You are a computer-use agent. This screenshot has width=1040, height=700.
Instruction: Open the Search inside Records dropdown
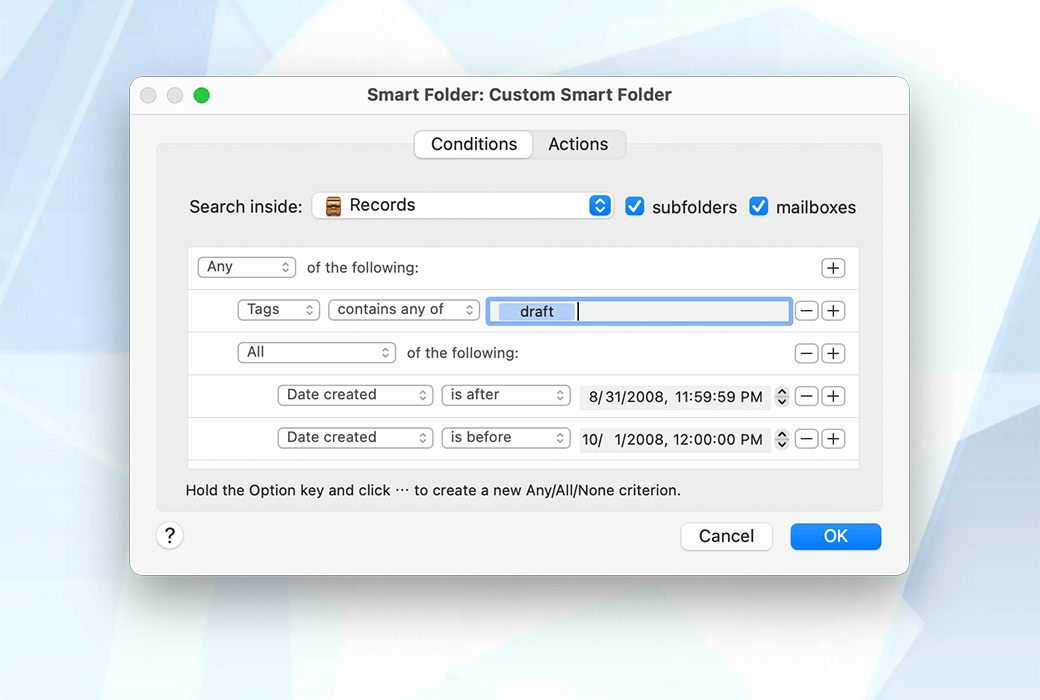click(x=462, y=206)
